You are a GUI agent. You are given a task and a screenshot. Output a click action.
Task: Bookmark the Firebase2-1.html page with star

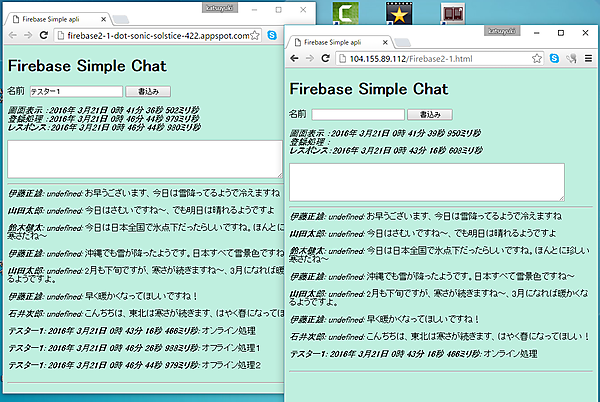click(536, 58)
